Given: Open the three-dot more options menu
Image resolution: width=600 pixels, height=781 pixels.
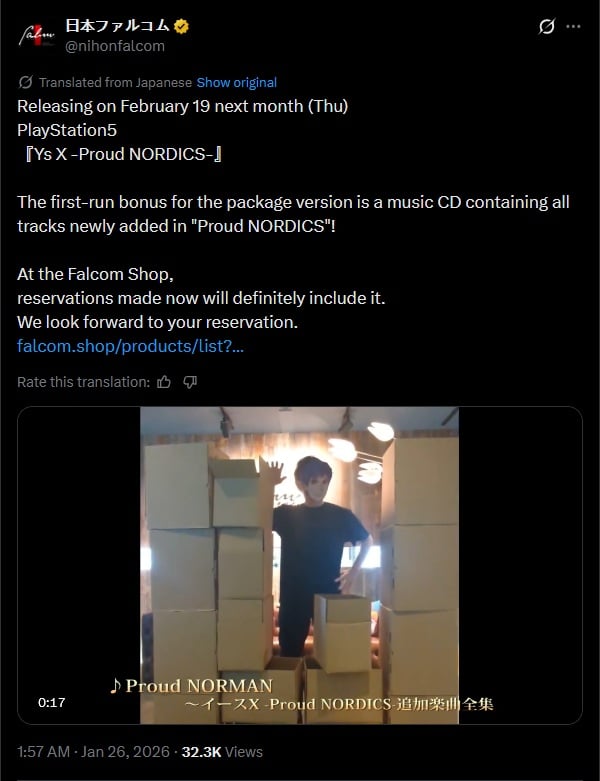Looking at the screenshot, I should click(x=574, y=26).
